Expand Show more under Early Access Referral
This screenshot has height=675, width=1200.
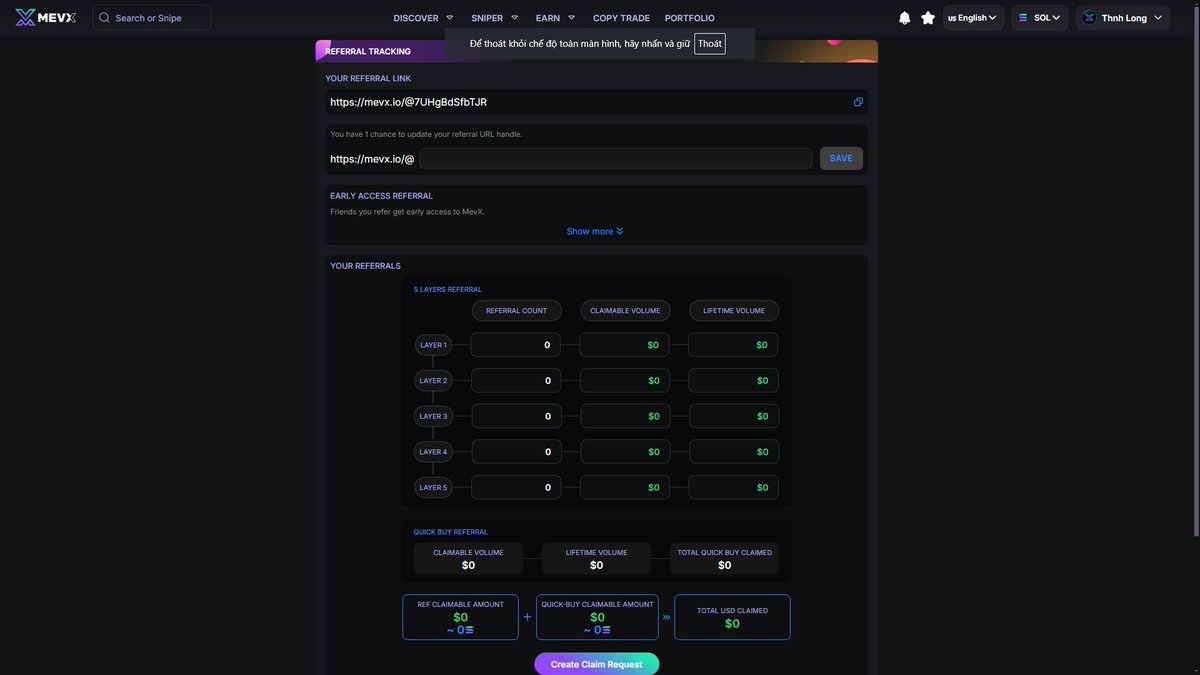coord(595,231)
